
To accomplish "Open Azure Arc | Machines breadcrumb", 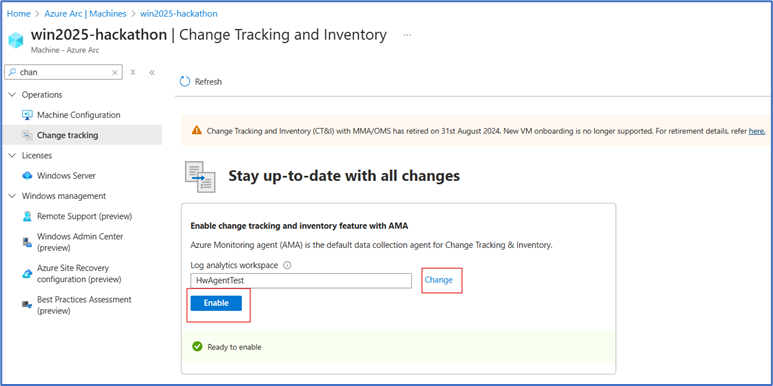I will pyautogui.click(x=85, y=14).
